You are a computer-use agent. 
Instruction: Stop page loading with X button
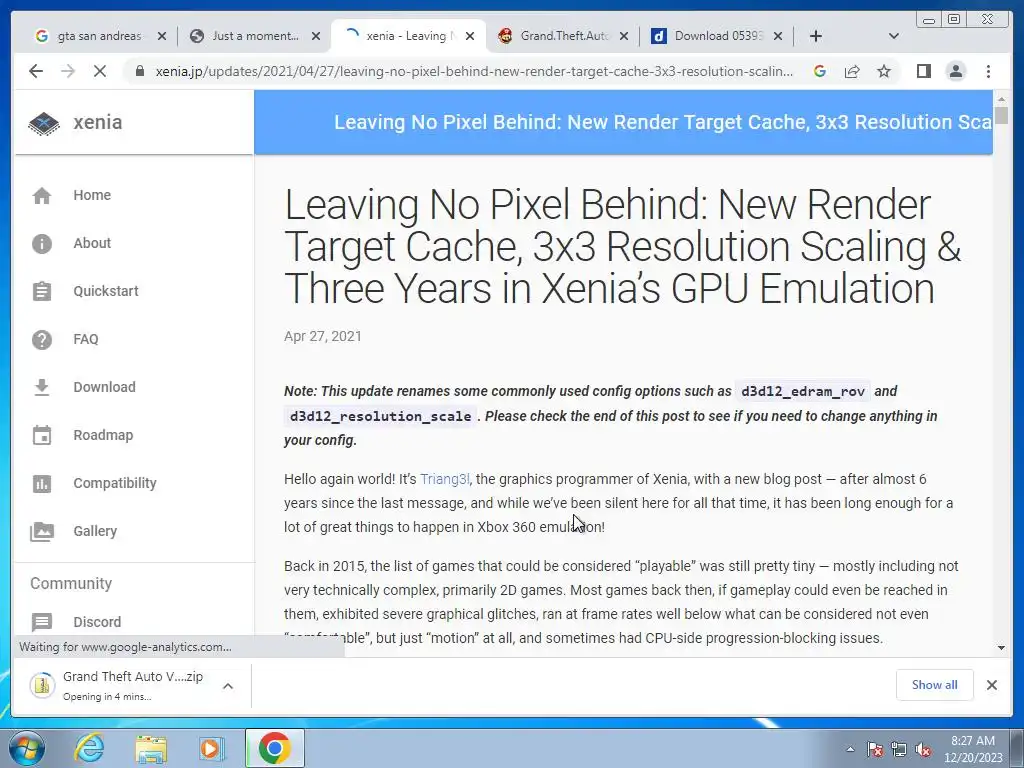pyautogui.click(x=100, y=71)
